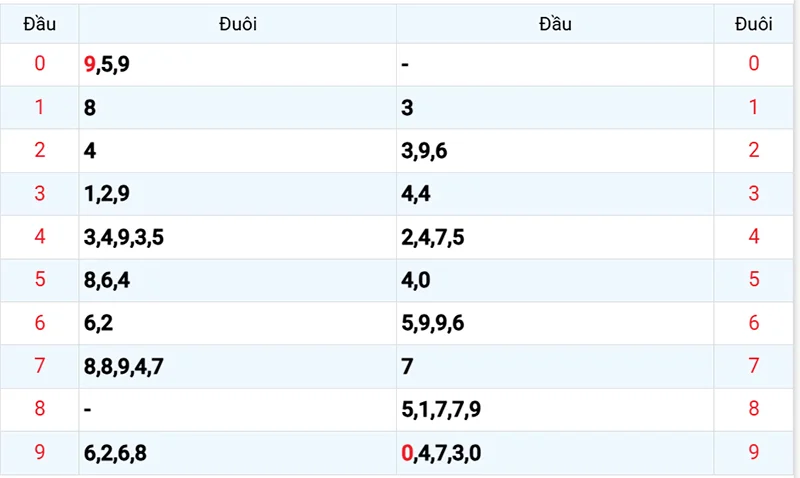
Task: Select the left red row label 0
Action: point(40,63)
